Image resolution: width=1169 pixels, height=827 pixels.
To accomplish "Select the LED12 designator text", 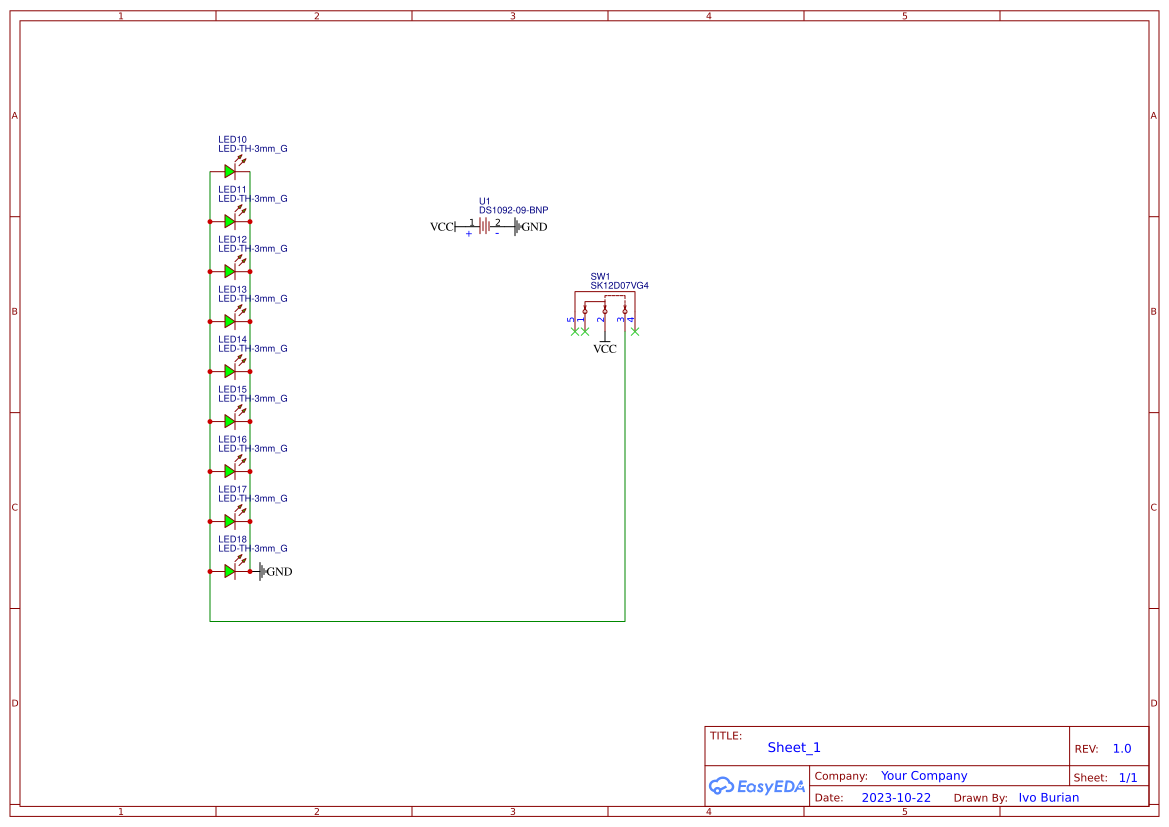I will tap(232, 238).
